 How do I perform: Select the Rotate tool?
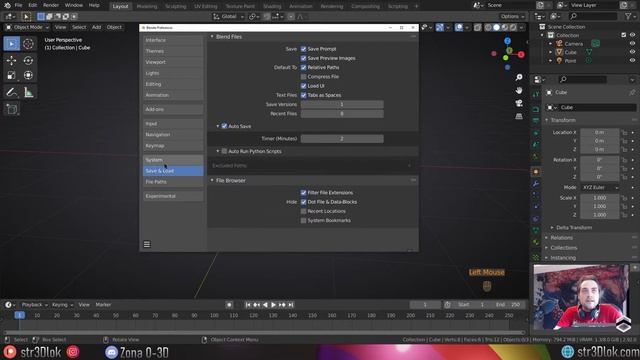click(x=28, y=60)
